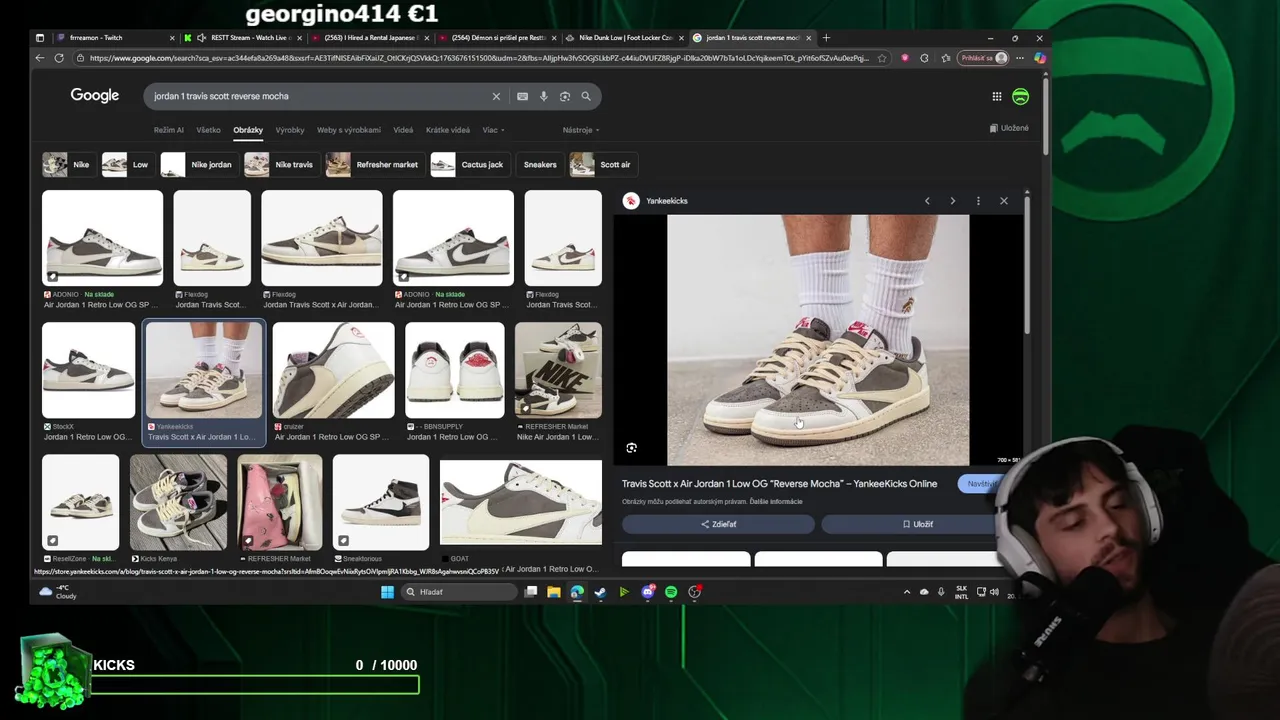Expand the Viac dropdown in search tabs
This screenshot has width=1280, height=720.
(493, 130)
